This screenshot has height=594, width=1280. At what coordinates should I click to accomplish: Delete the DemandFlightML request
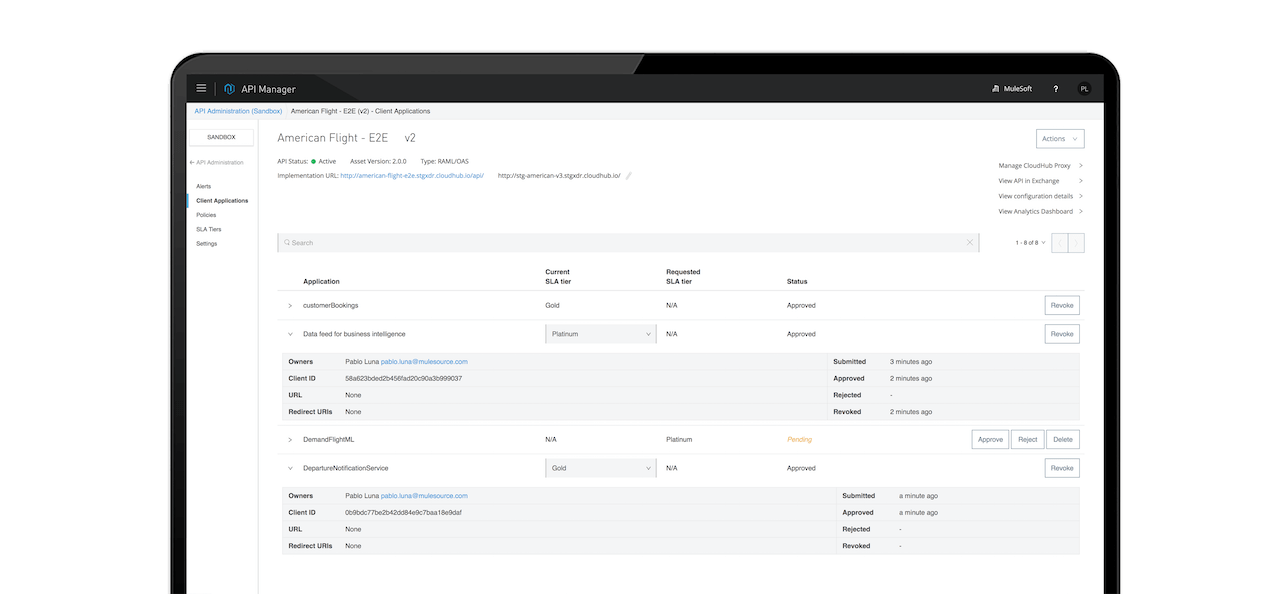coord(1063,439)
